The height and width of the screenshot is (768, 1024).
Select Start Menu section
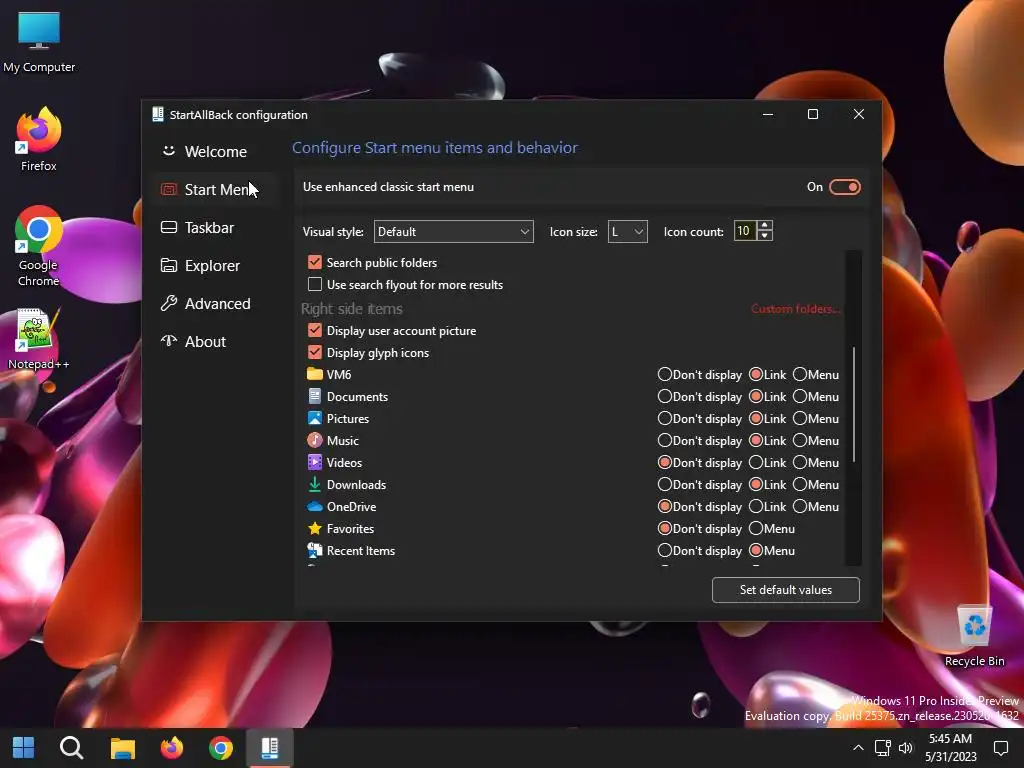click(x=216, y=189)
